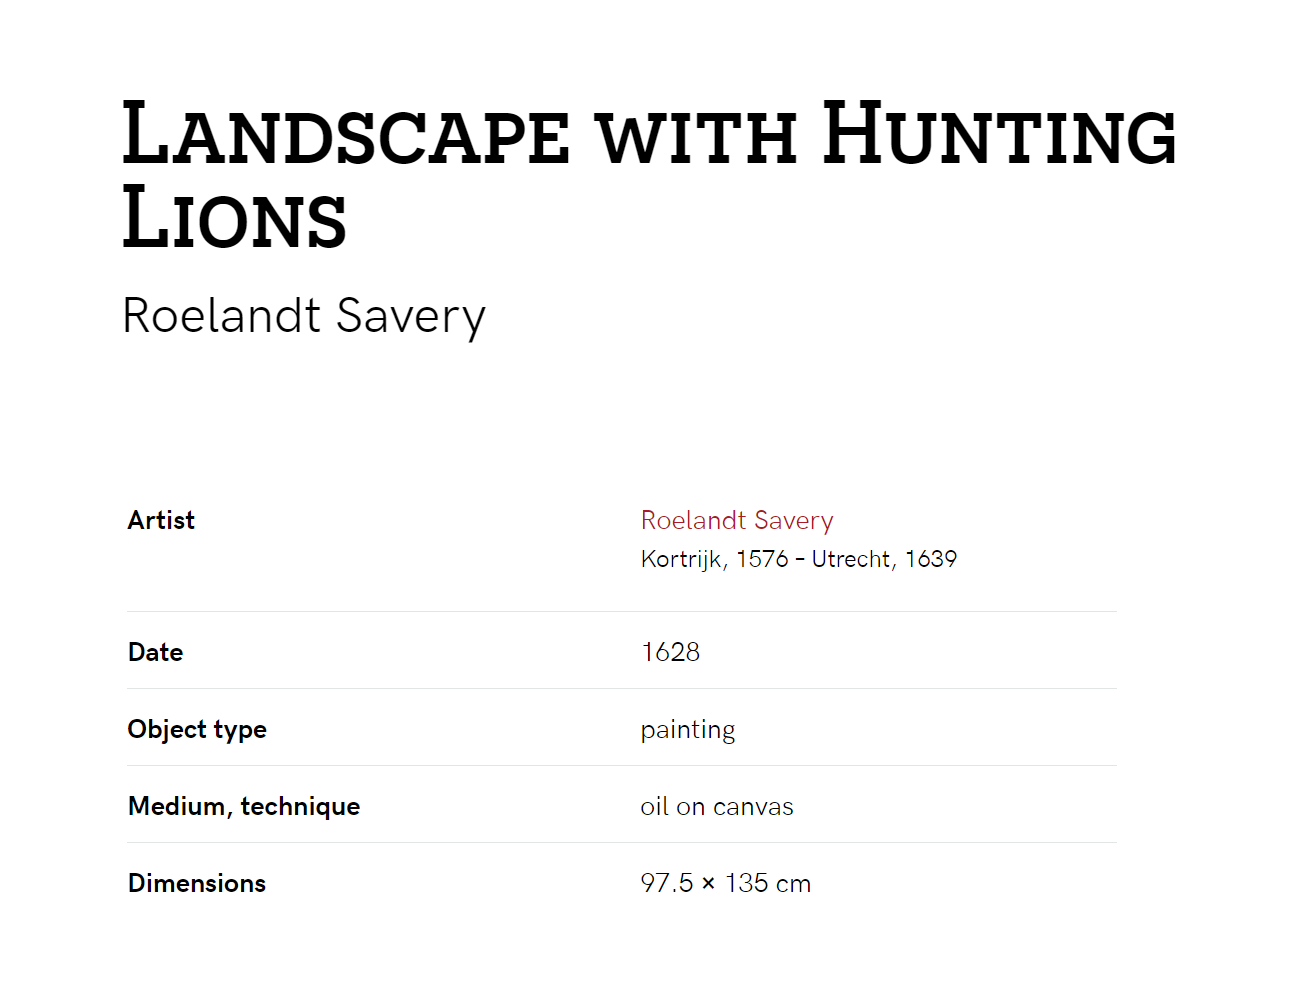Open the red Roelandt Savery artist link
This screenshot has height=997, width=1302.
click(x=737, y=521)
